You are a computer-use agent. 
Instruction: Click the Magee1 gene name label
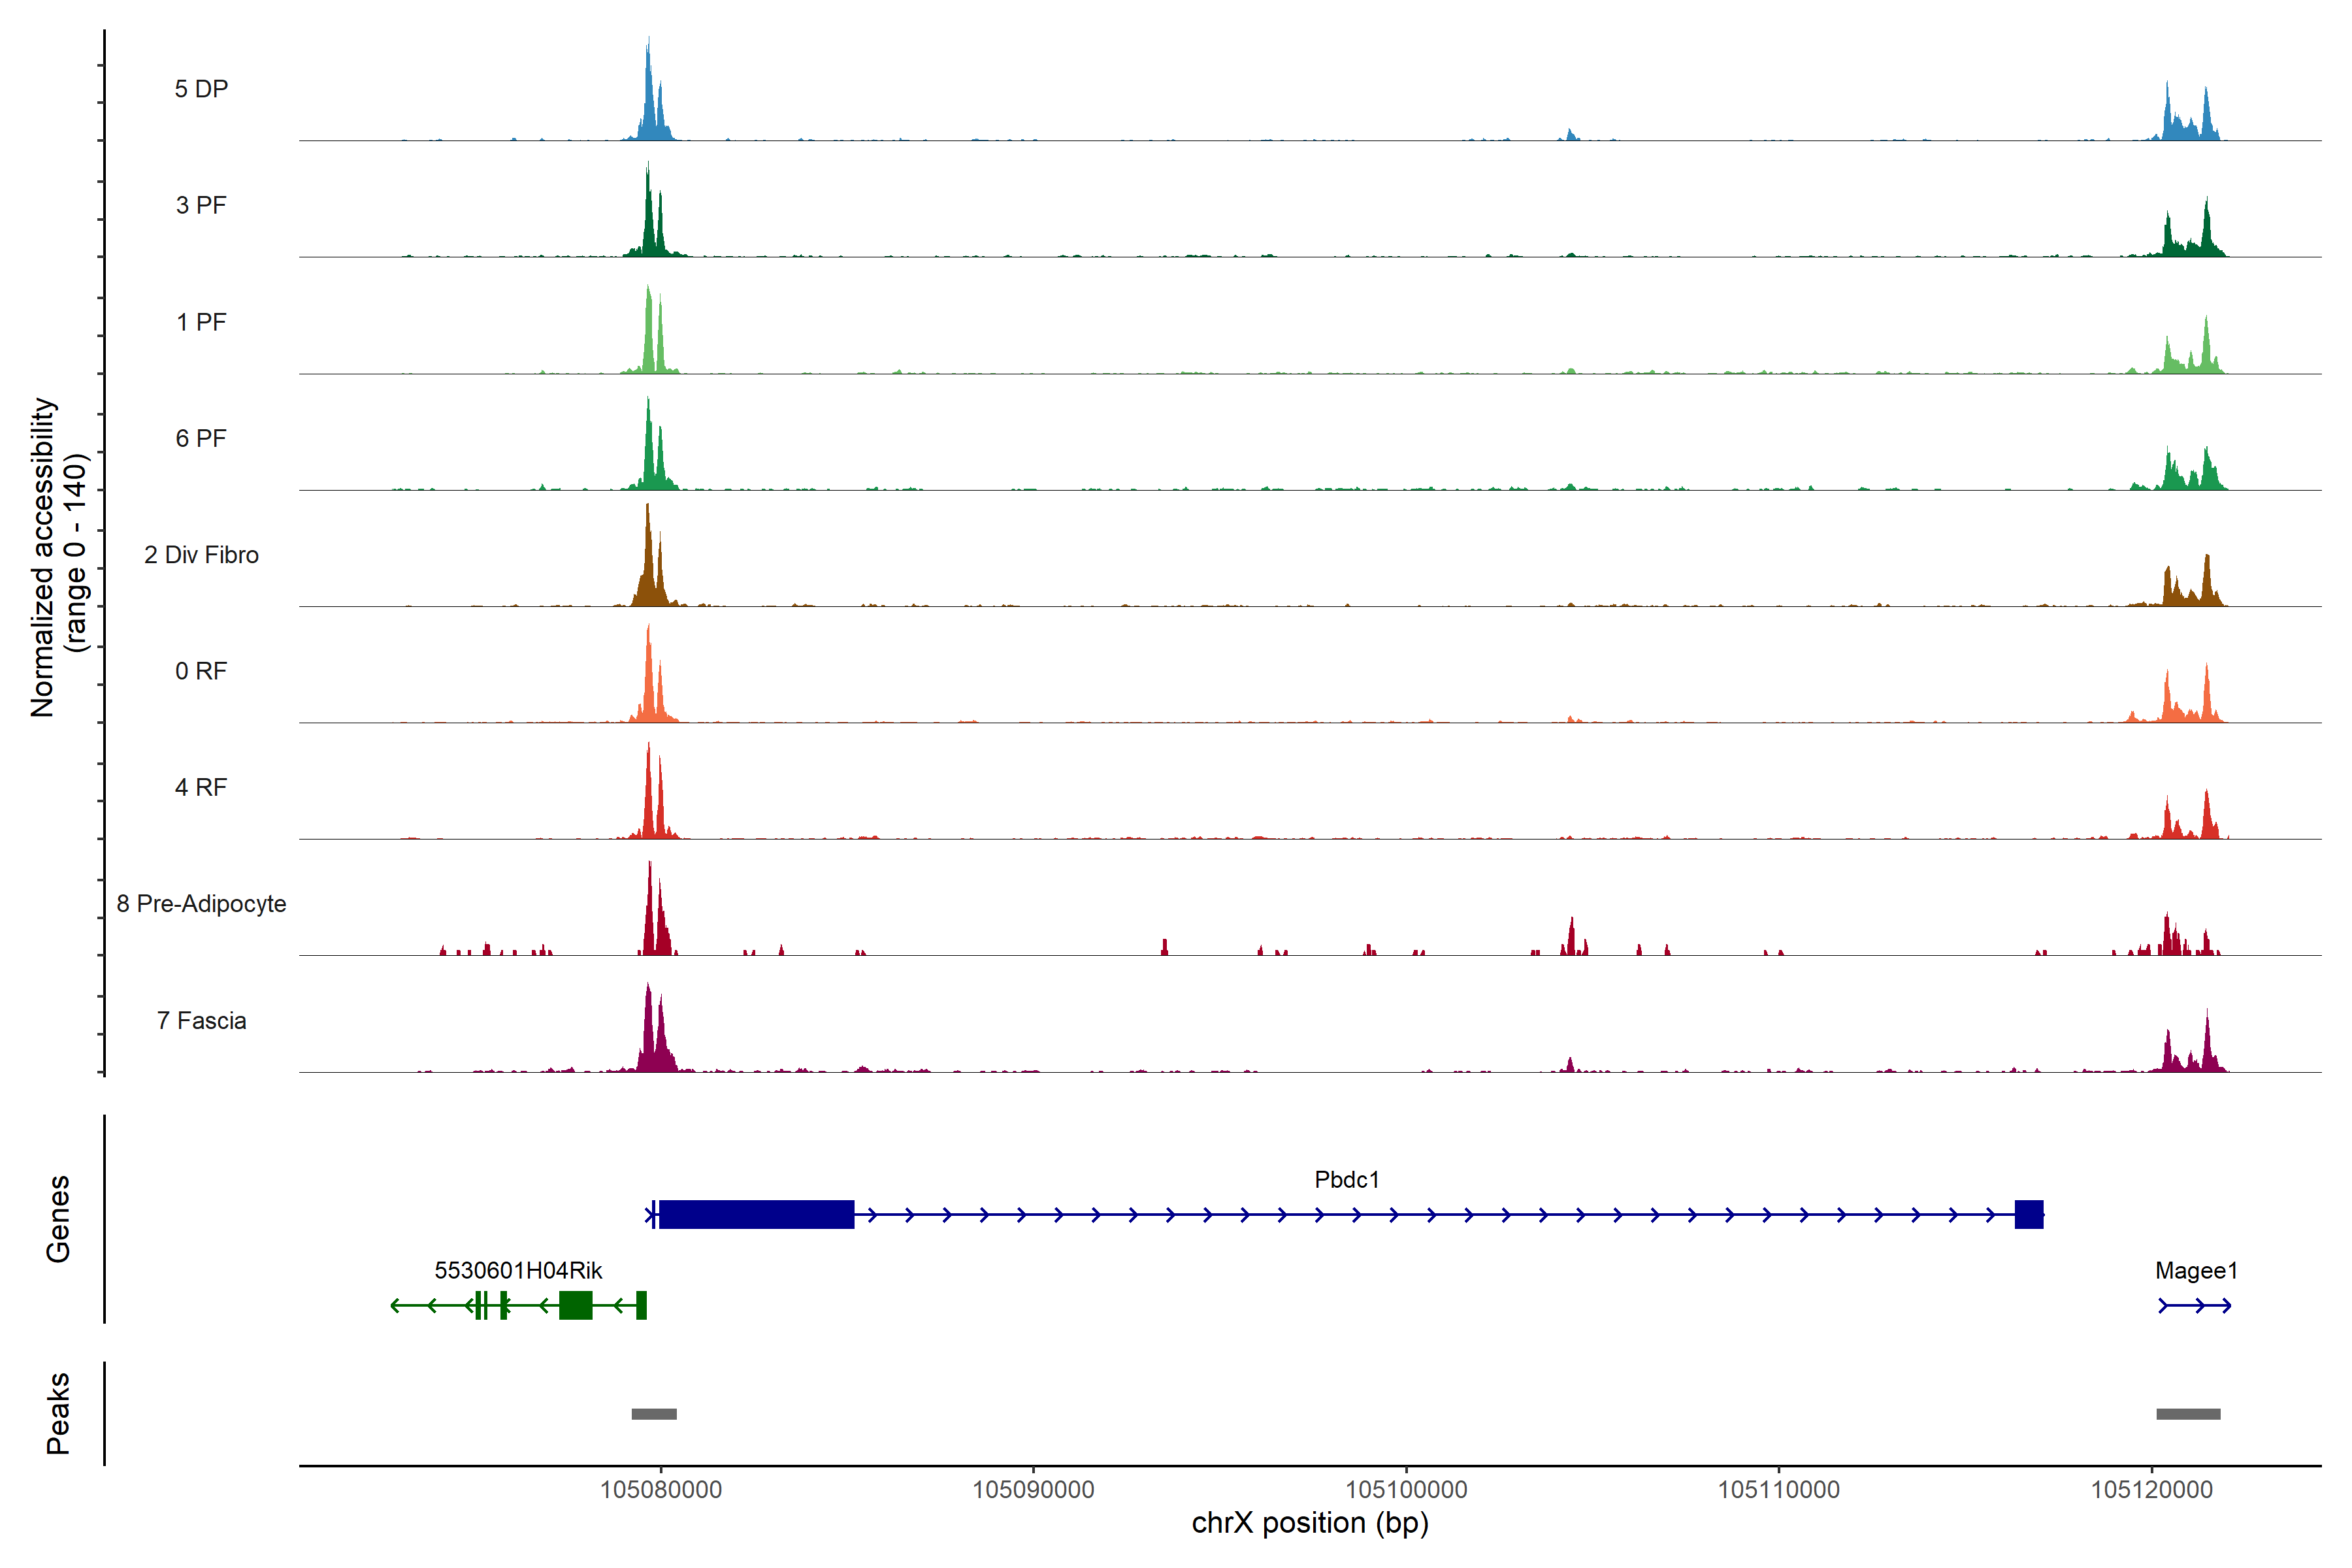(2196, 1270)
